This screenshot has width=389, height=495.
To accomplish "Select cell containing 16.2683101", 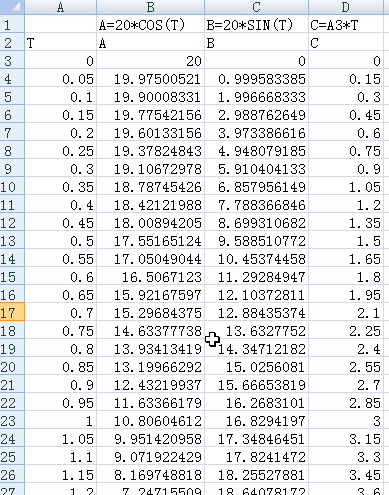I will [256, 402].
